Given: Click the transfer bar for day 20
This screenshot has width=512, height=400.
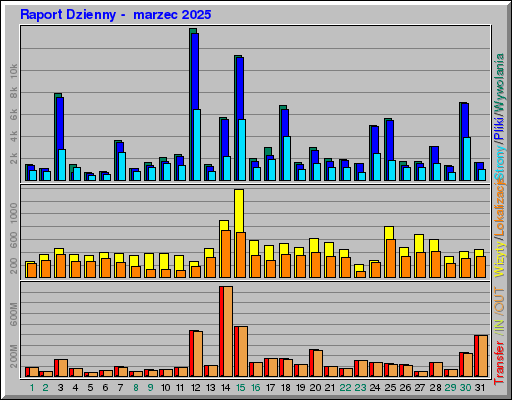Looking at the screenshot, I should (x=316, y=363).
